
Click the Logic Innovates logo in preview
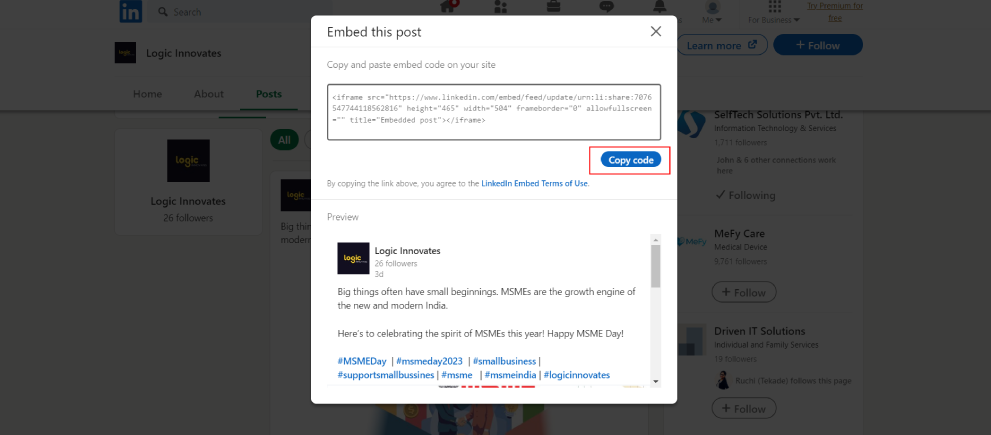pos(353,258)
